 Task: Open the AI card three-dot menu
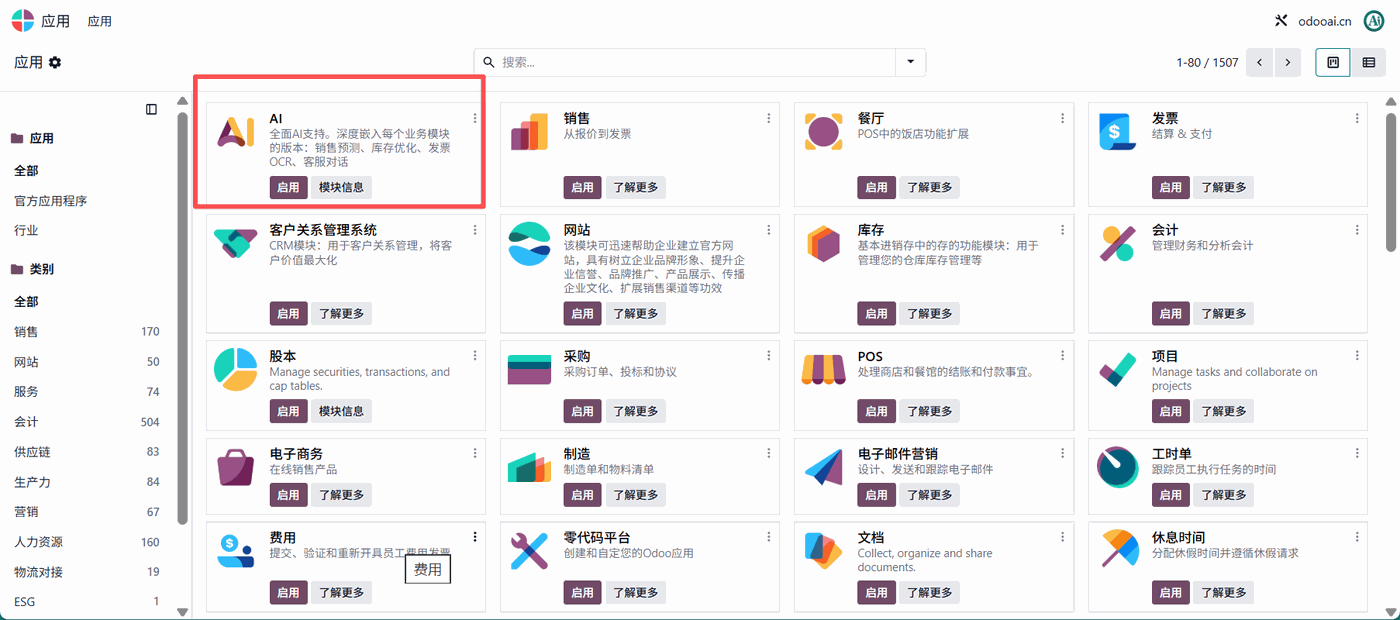475,118
